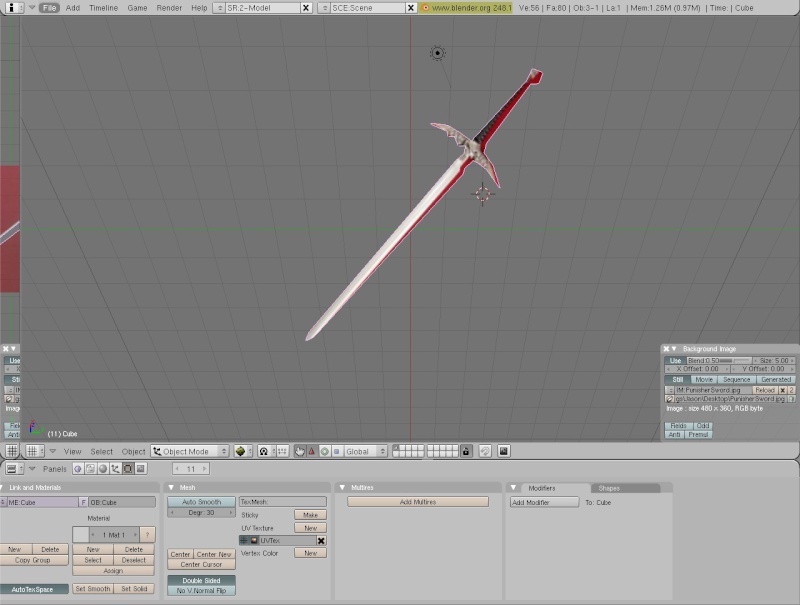The width and height of the screenshot is (800, 605).
Task: Click Add Modifier button
Action: (x=544, y=502)
